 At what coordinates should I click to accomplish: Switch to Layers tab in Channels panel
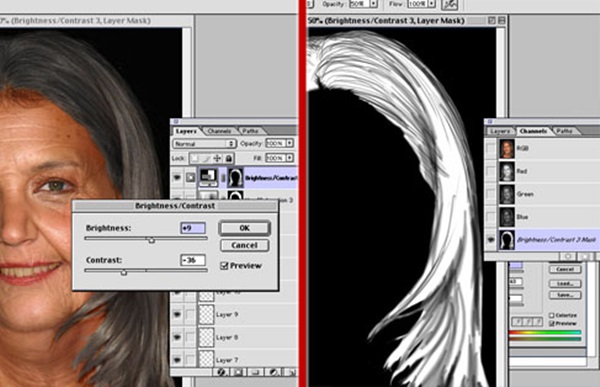click(500, 131)
